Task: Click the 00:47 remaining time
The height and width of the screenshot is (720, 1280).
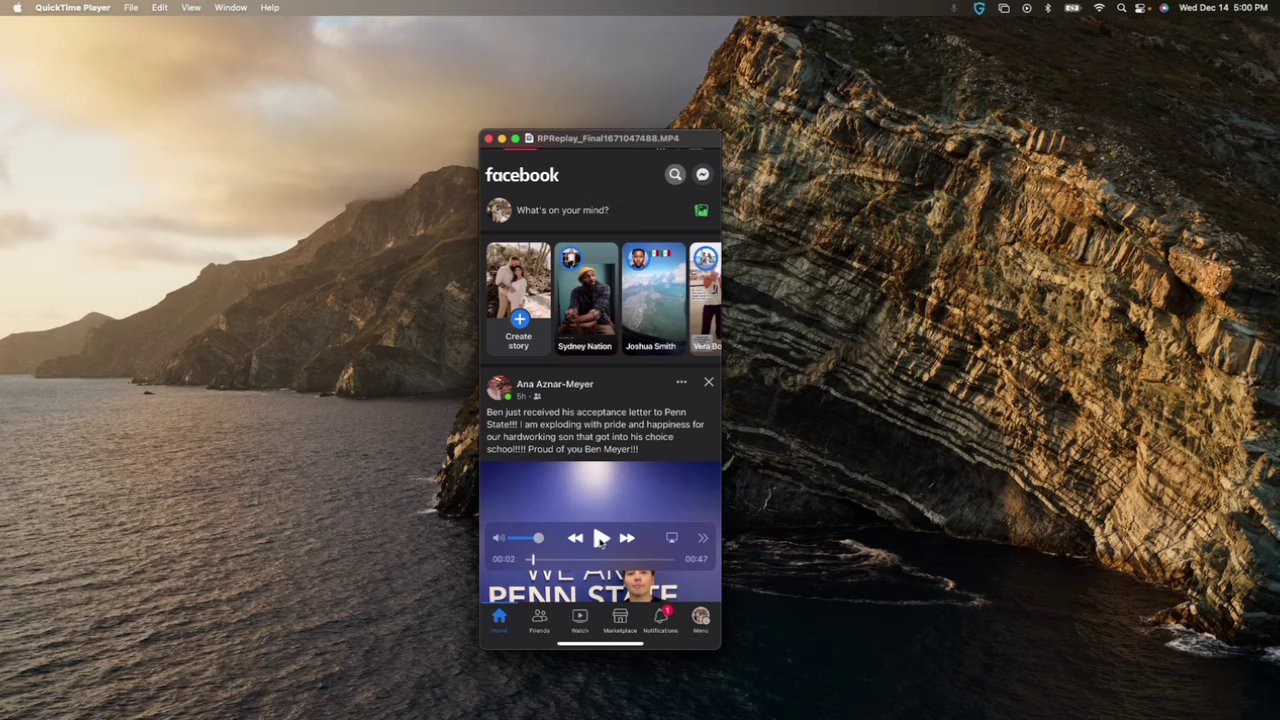Action: 696,560
